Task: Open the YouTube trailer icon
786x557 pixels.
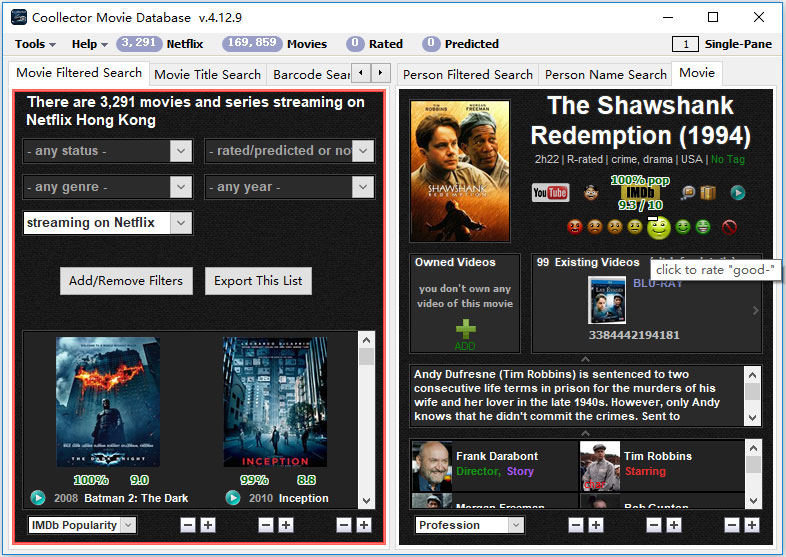Action: coord(550,193)
